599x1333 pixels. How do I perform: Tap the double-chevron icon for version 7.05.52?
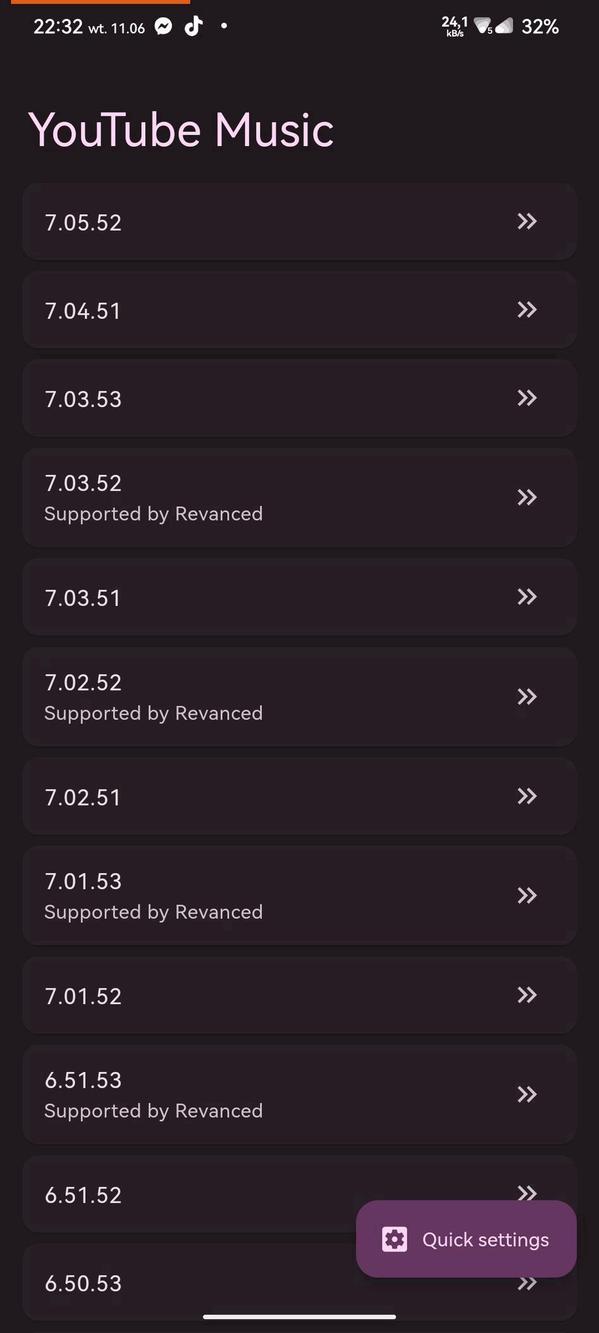click(527, 221)
